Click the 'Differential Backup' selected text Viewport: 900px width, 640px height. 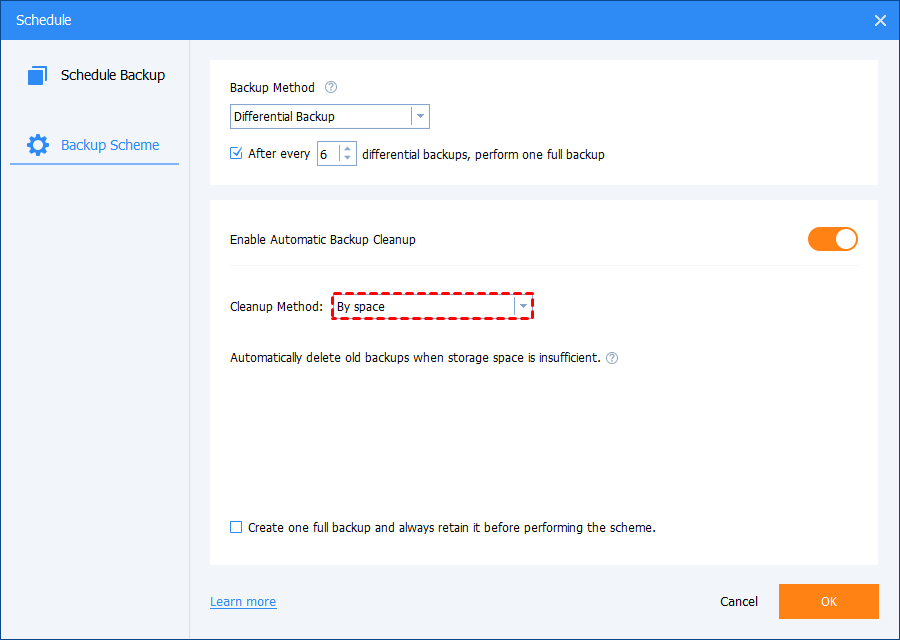coord(285,117)
